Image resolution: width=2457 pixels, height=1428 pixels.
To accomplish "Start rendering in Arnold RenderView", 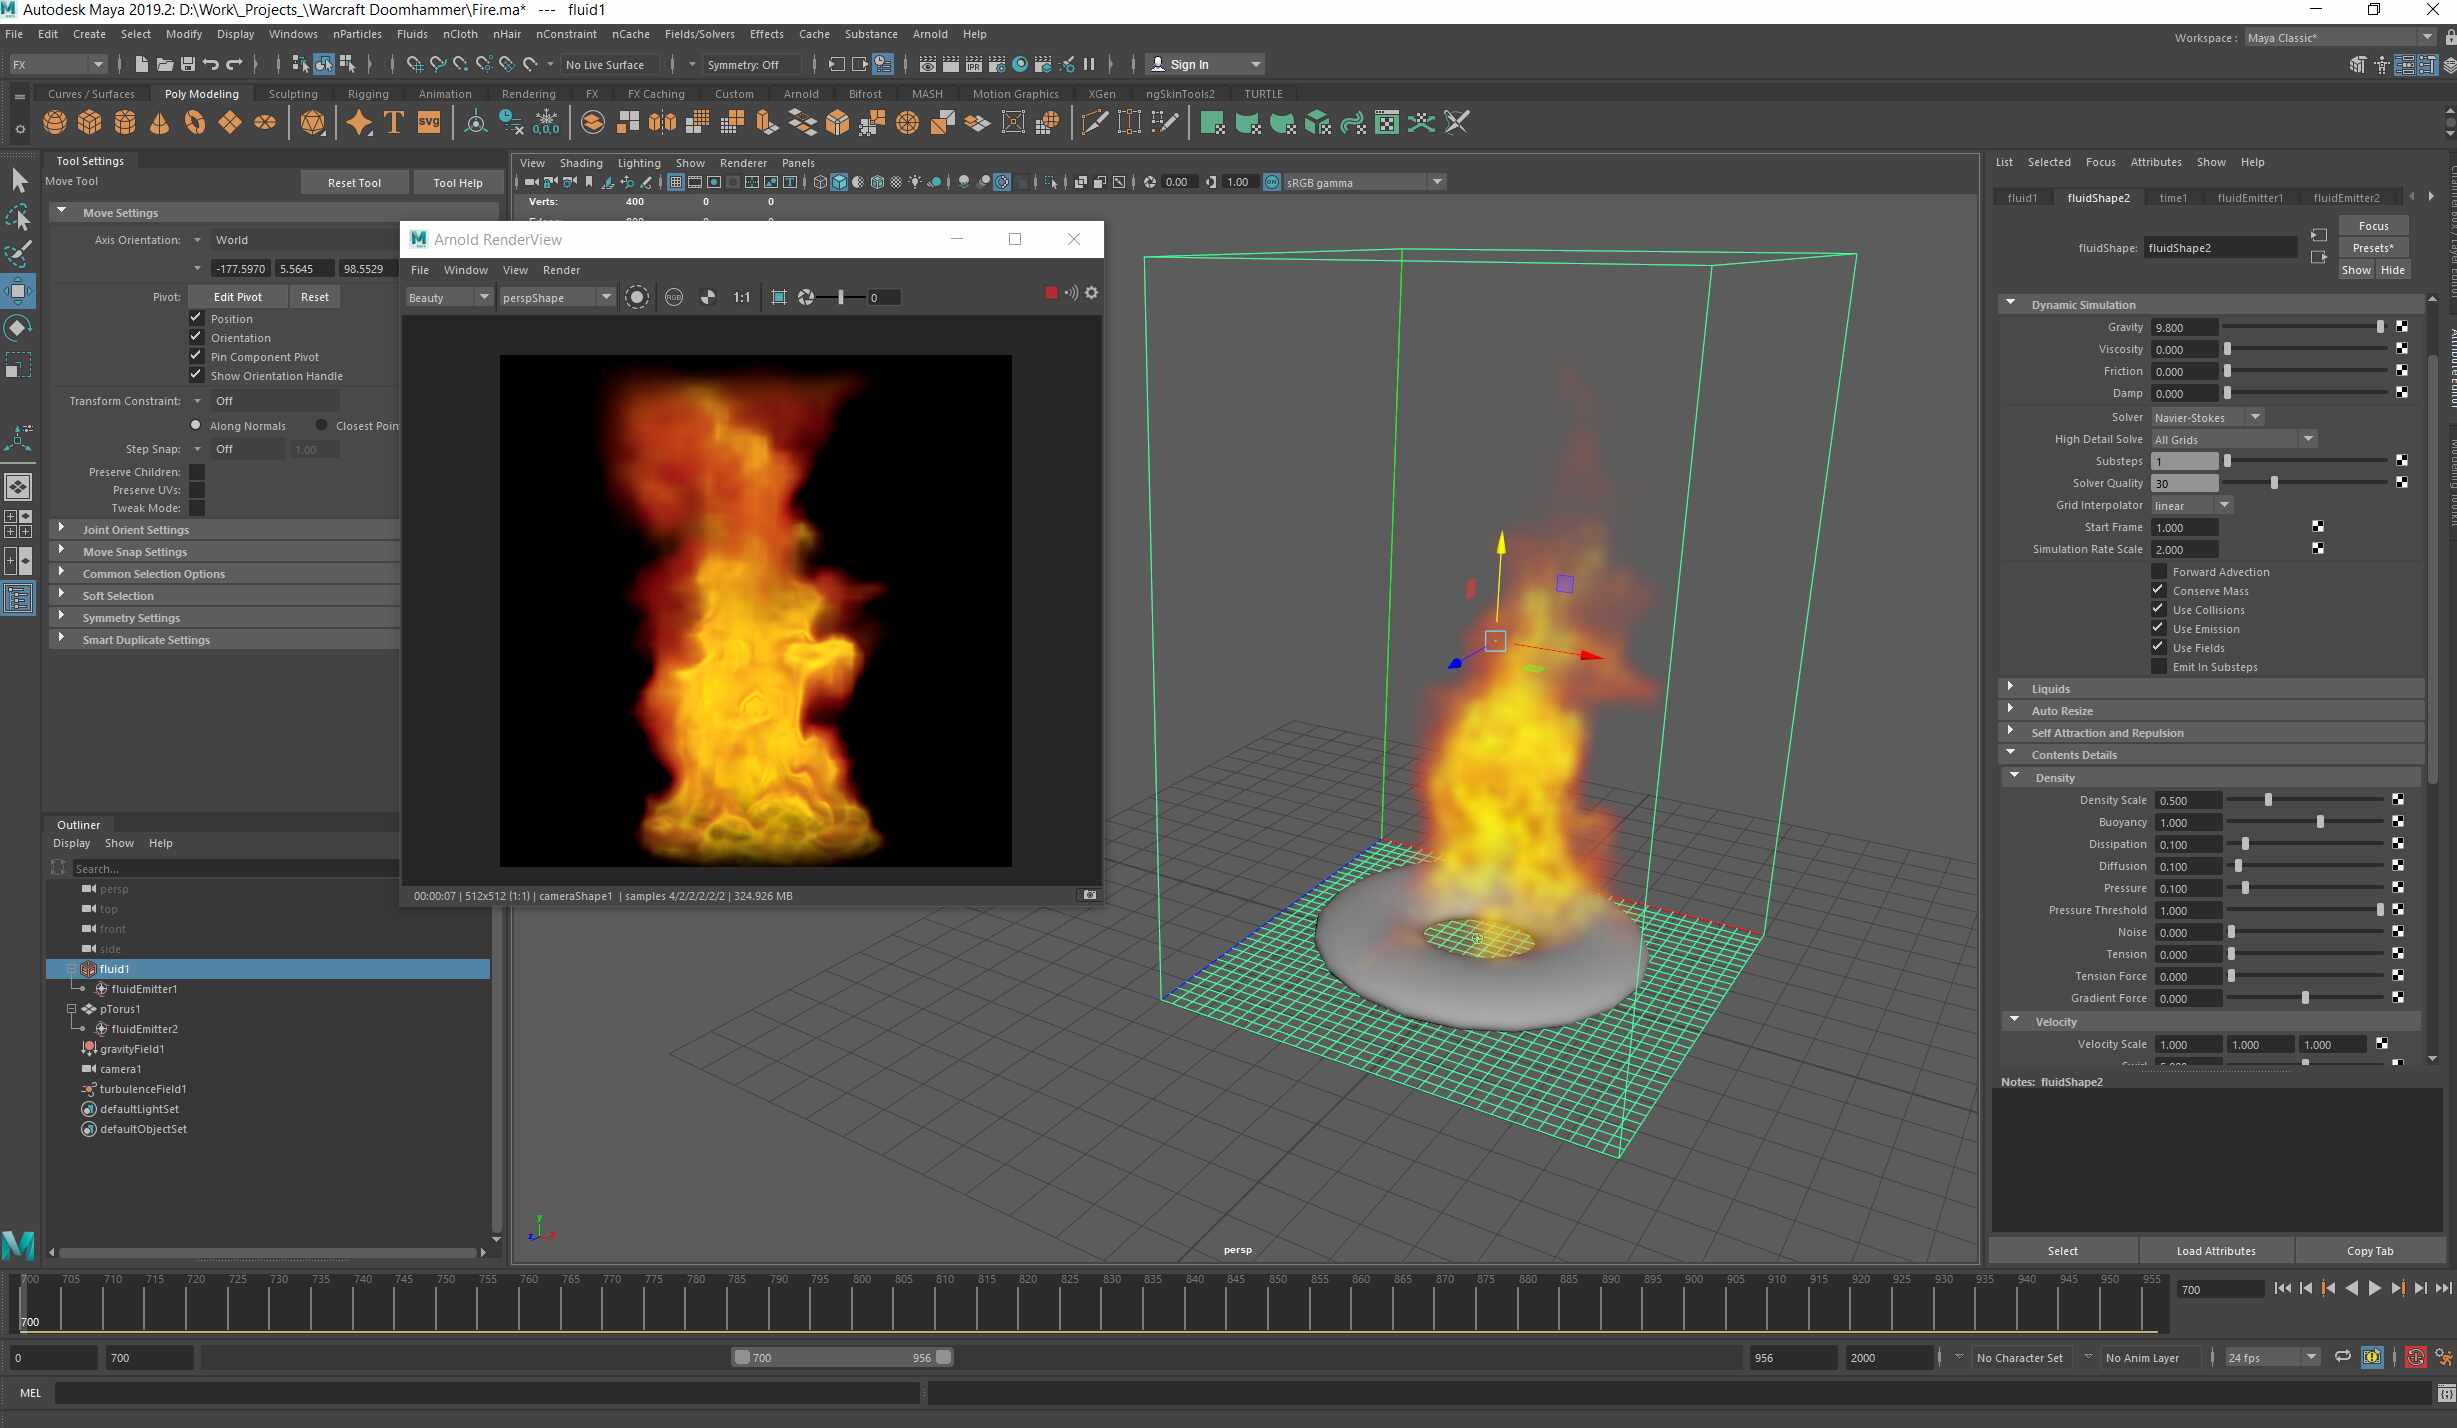I will click(x=638, y=296).
